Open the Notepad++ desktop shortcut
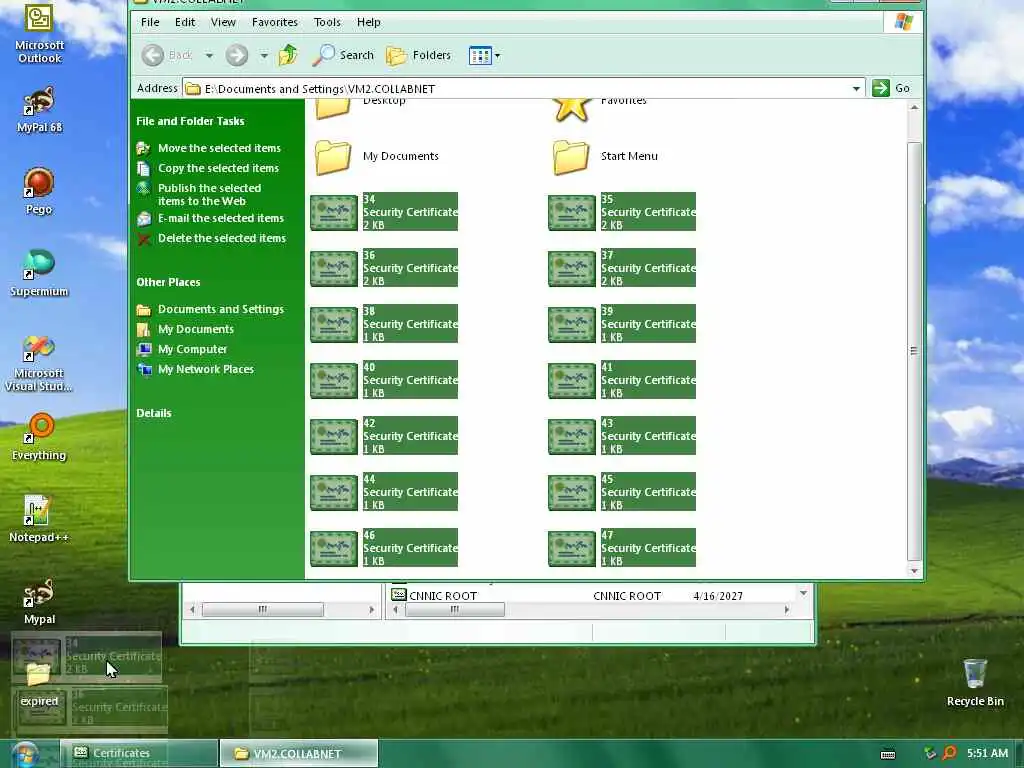Image resolution: width=1024 pixels, height=768 pixels. click(x=39, y=519)
